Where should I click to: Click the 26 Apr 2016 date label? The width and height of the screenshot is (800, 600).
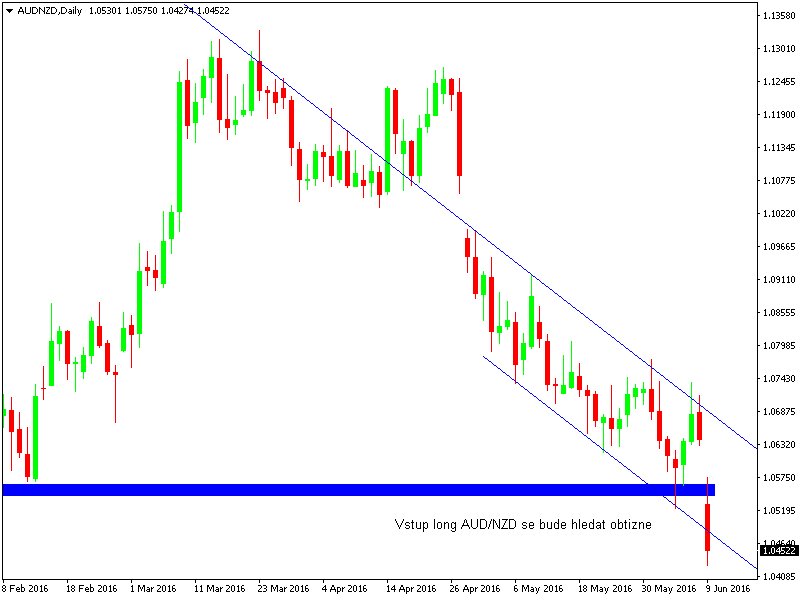pyautogui.click(x=474, y=589)
